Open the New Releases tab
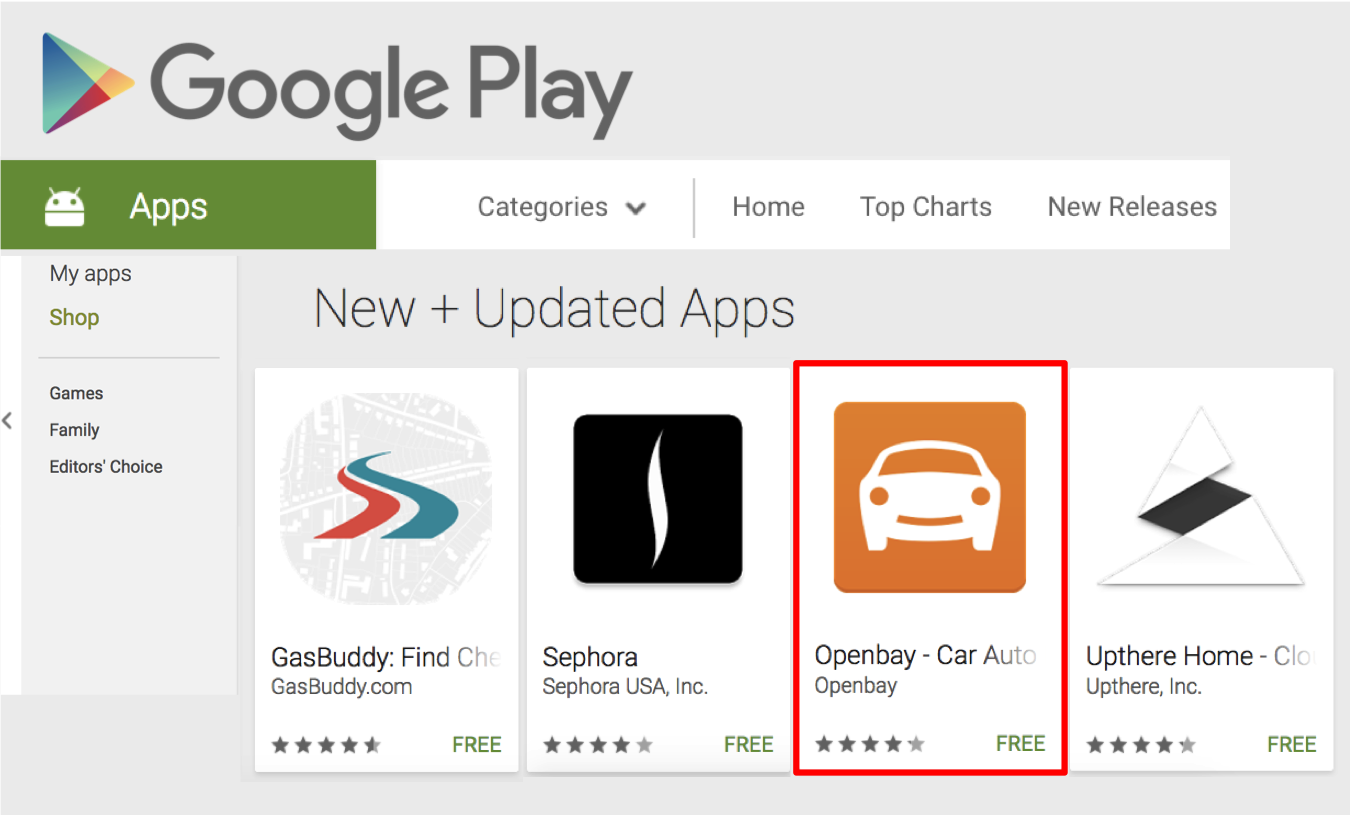 pyautogui.click(x=1132, y=207)
